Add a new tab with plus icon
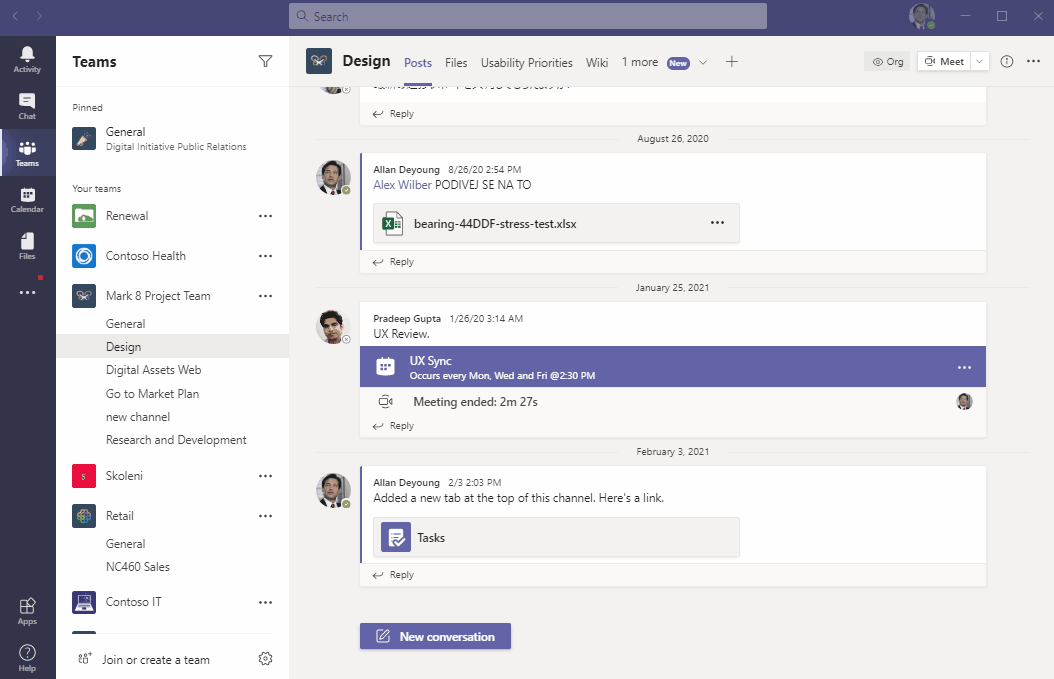 732,62
